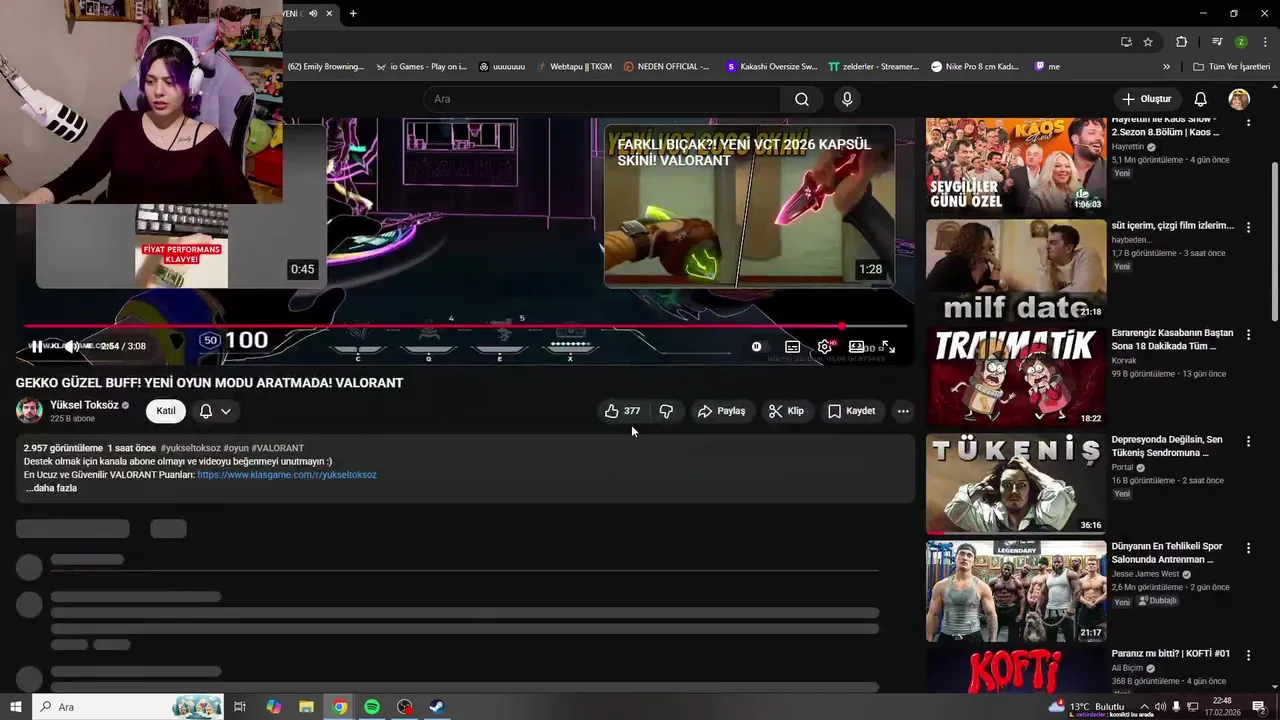Open Kaos Show Sevgililer Günü thumbnail
The height and width of the screenshot is (720, 1280).
click(x=1016, y=165)
